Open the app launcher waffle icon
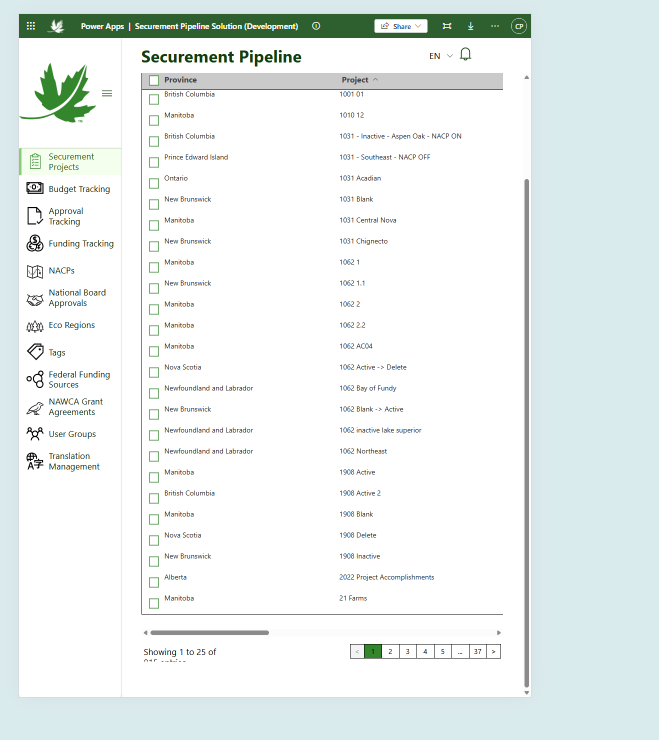This screenshot has width=659, height=740. [x=31, y=26]
